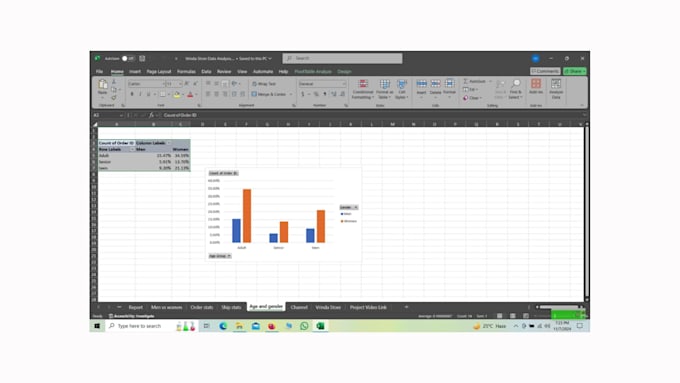Click the Save icon in title bar
Viewport: 680px width, 383px height.
[x=142, y=58]
